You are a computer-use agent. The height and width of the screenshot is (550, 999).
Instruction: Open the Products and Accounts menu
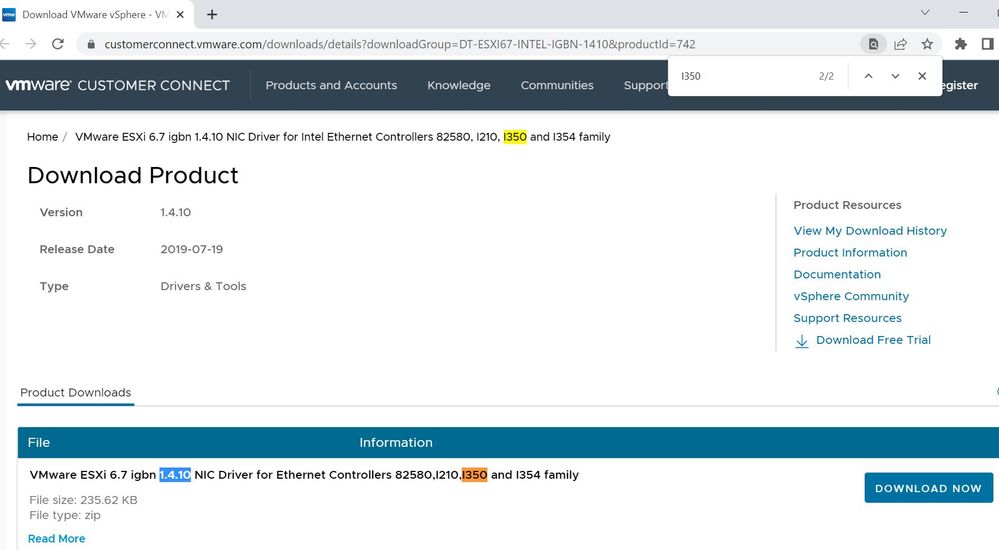331,85
